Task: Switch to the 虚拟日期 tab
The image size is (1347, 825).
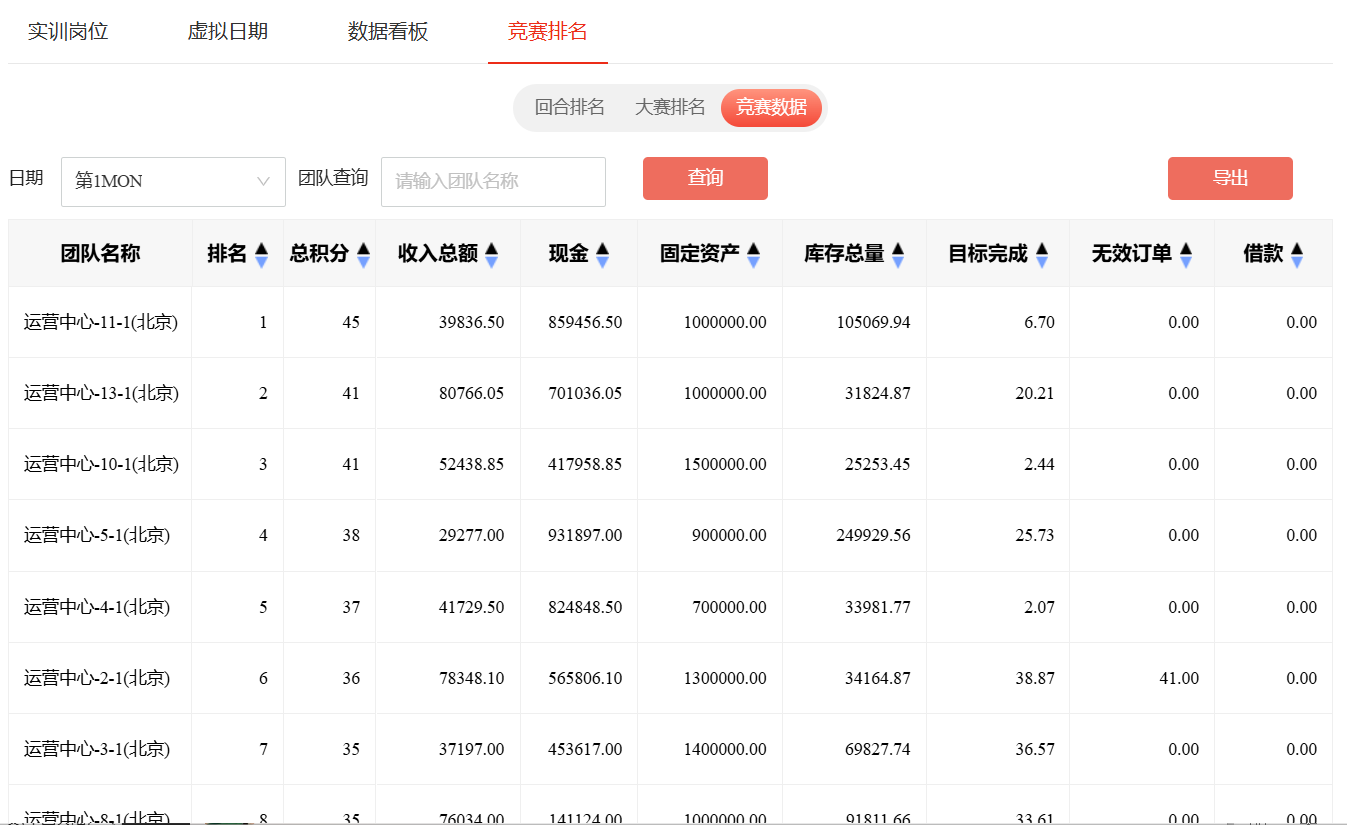Action: pos(228,31)
